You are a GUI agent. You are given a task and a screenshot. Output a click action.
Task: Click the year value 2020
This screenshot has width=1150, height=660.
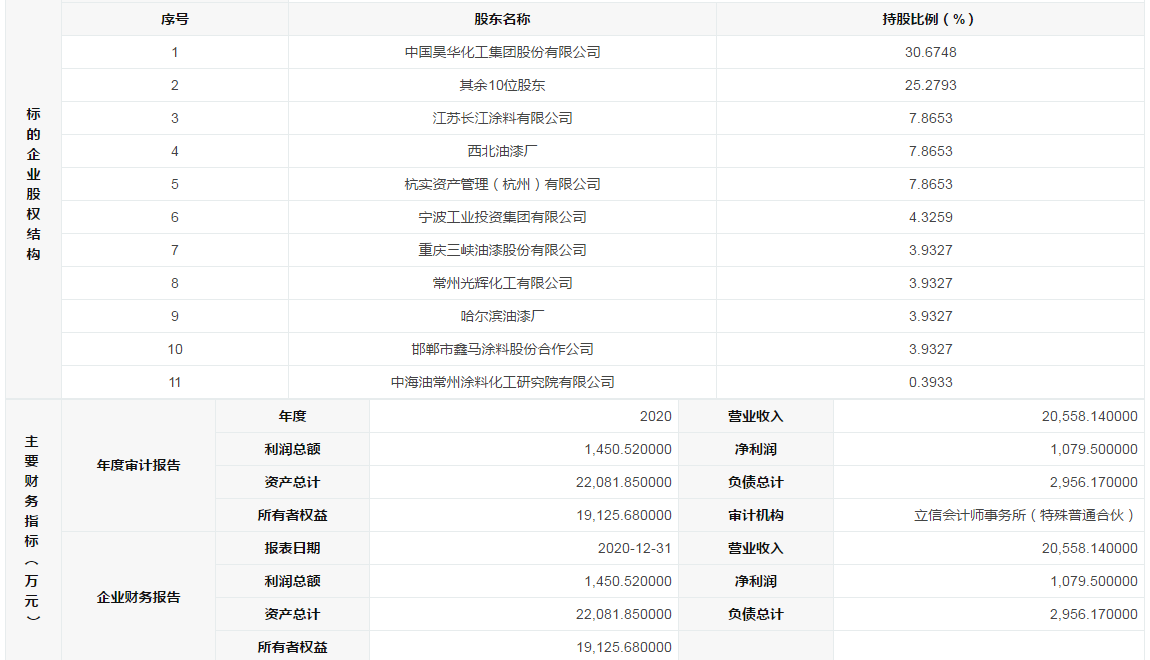tap(656, 416)
